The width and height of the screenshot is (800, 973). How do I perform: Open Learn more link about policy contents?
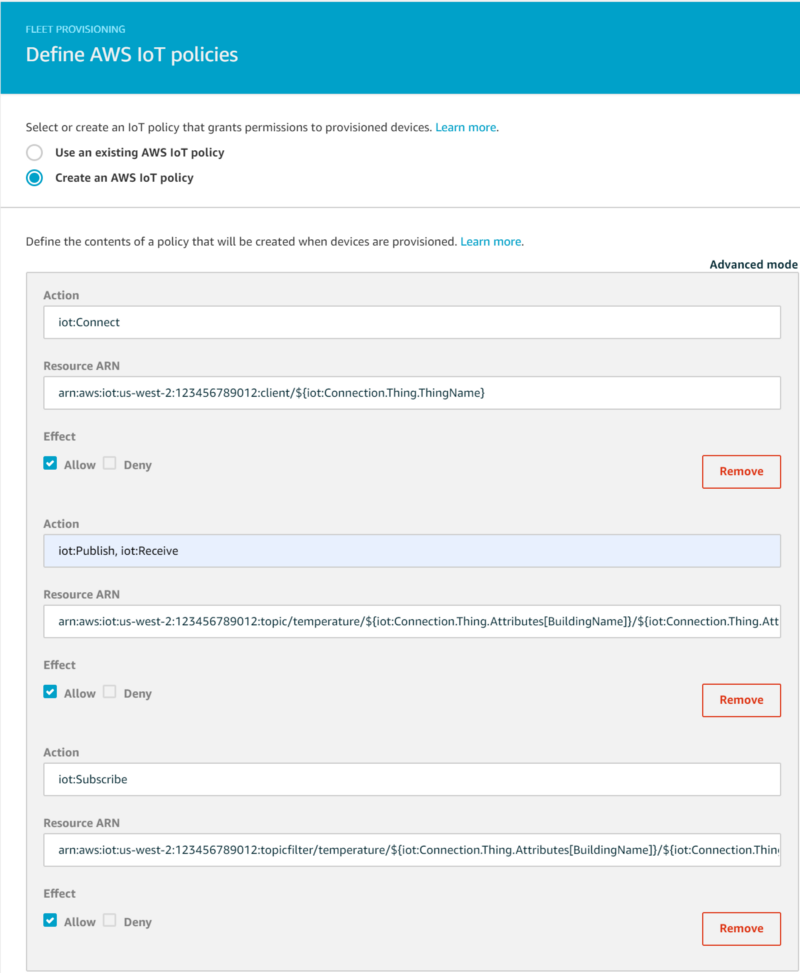tap(490, 241)
